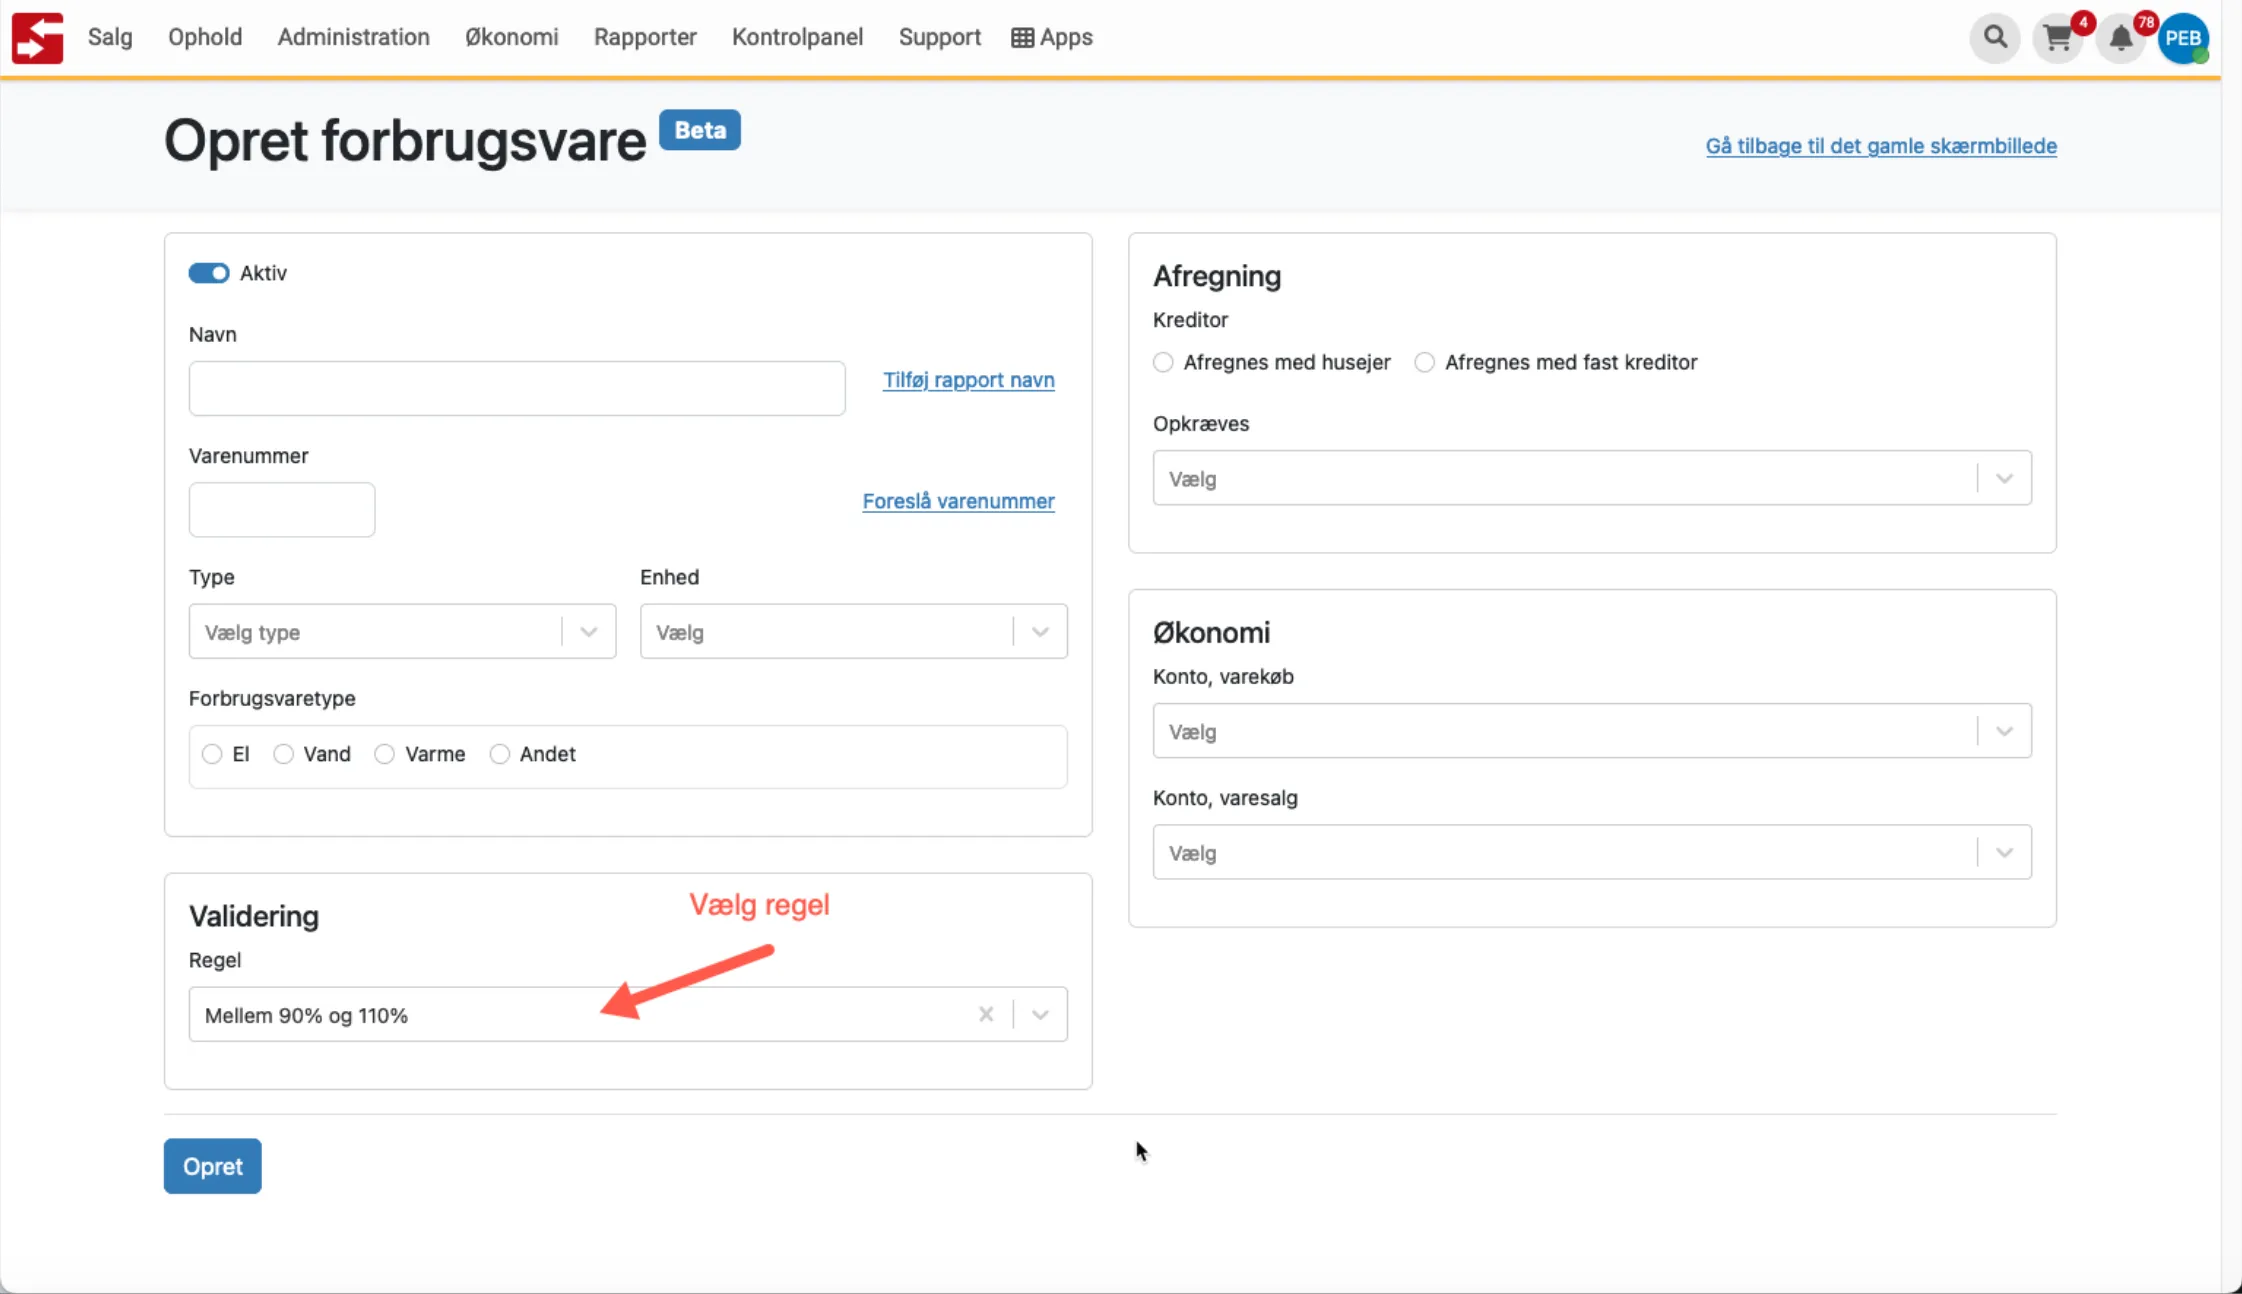
Task: Open the Apps grid menu
Action: coord(1051,37)
